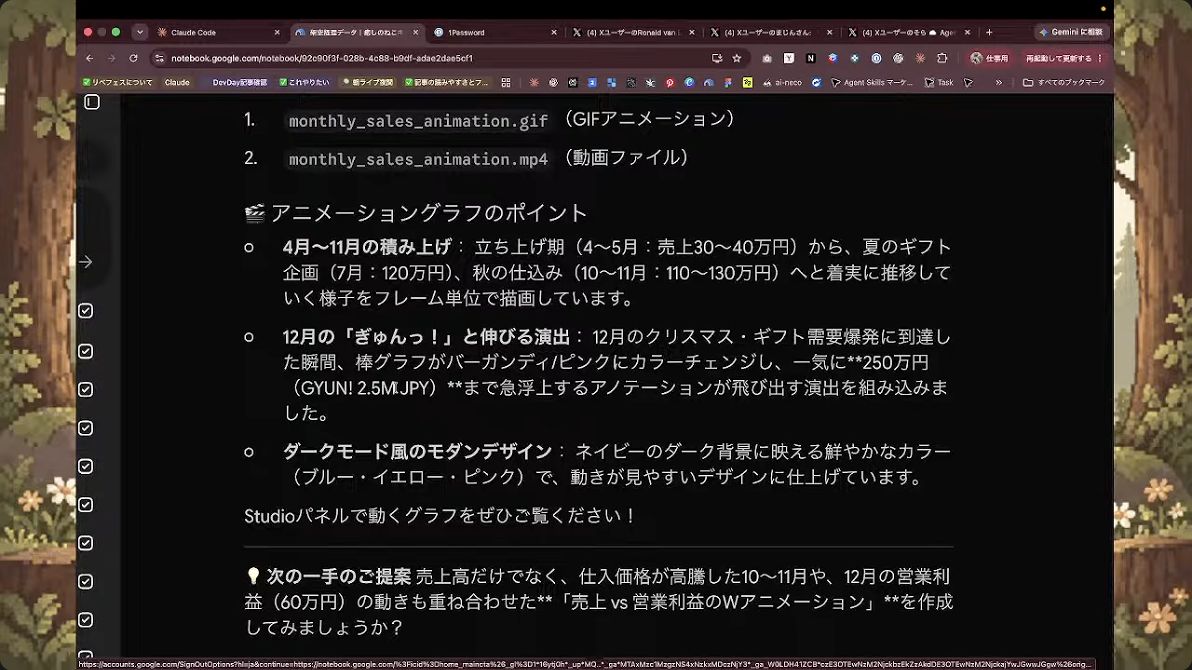This screenshot has width=1192, height=670.
Task: Toggle the sixth source checkbox in sidebar
Action: 86,505
